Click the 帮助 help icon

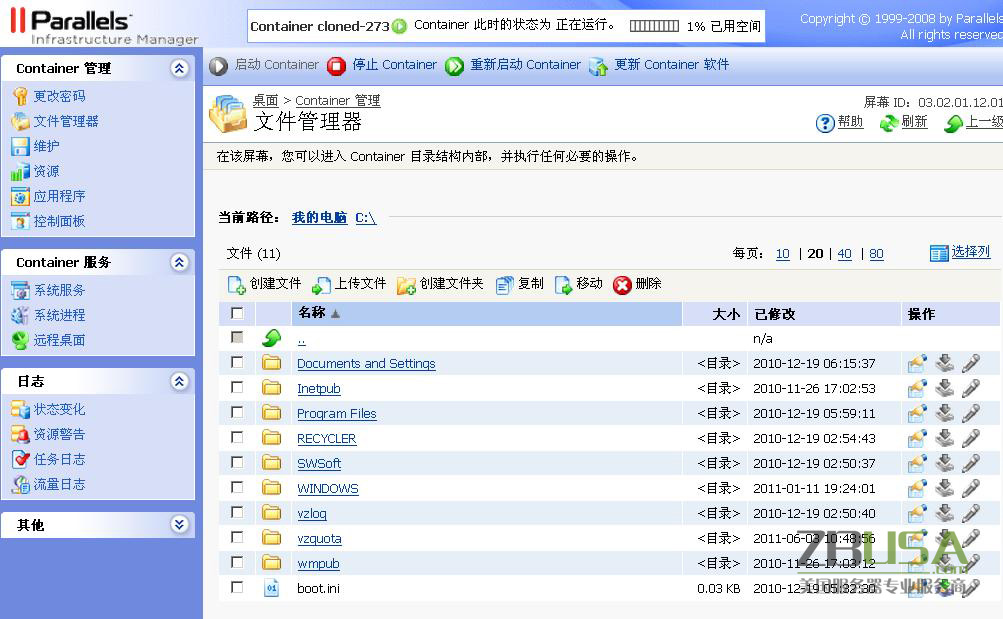pos(825,123)
